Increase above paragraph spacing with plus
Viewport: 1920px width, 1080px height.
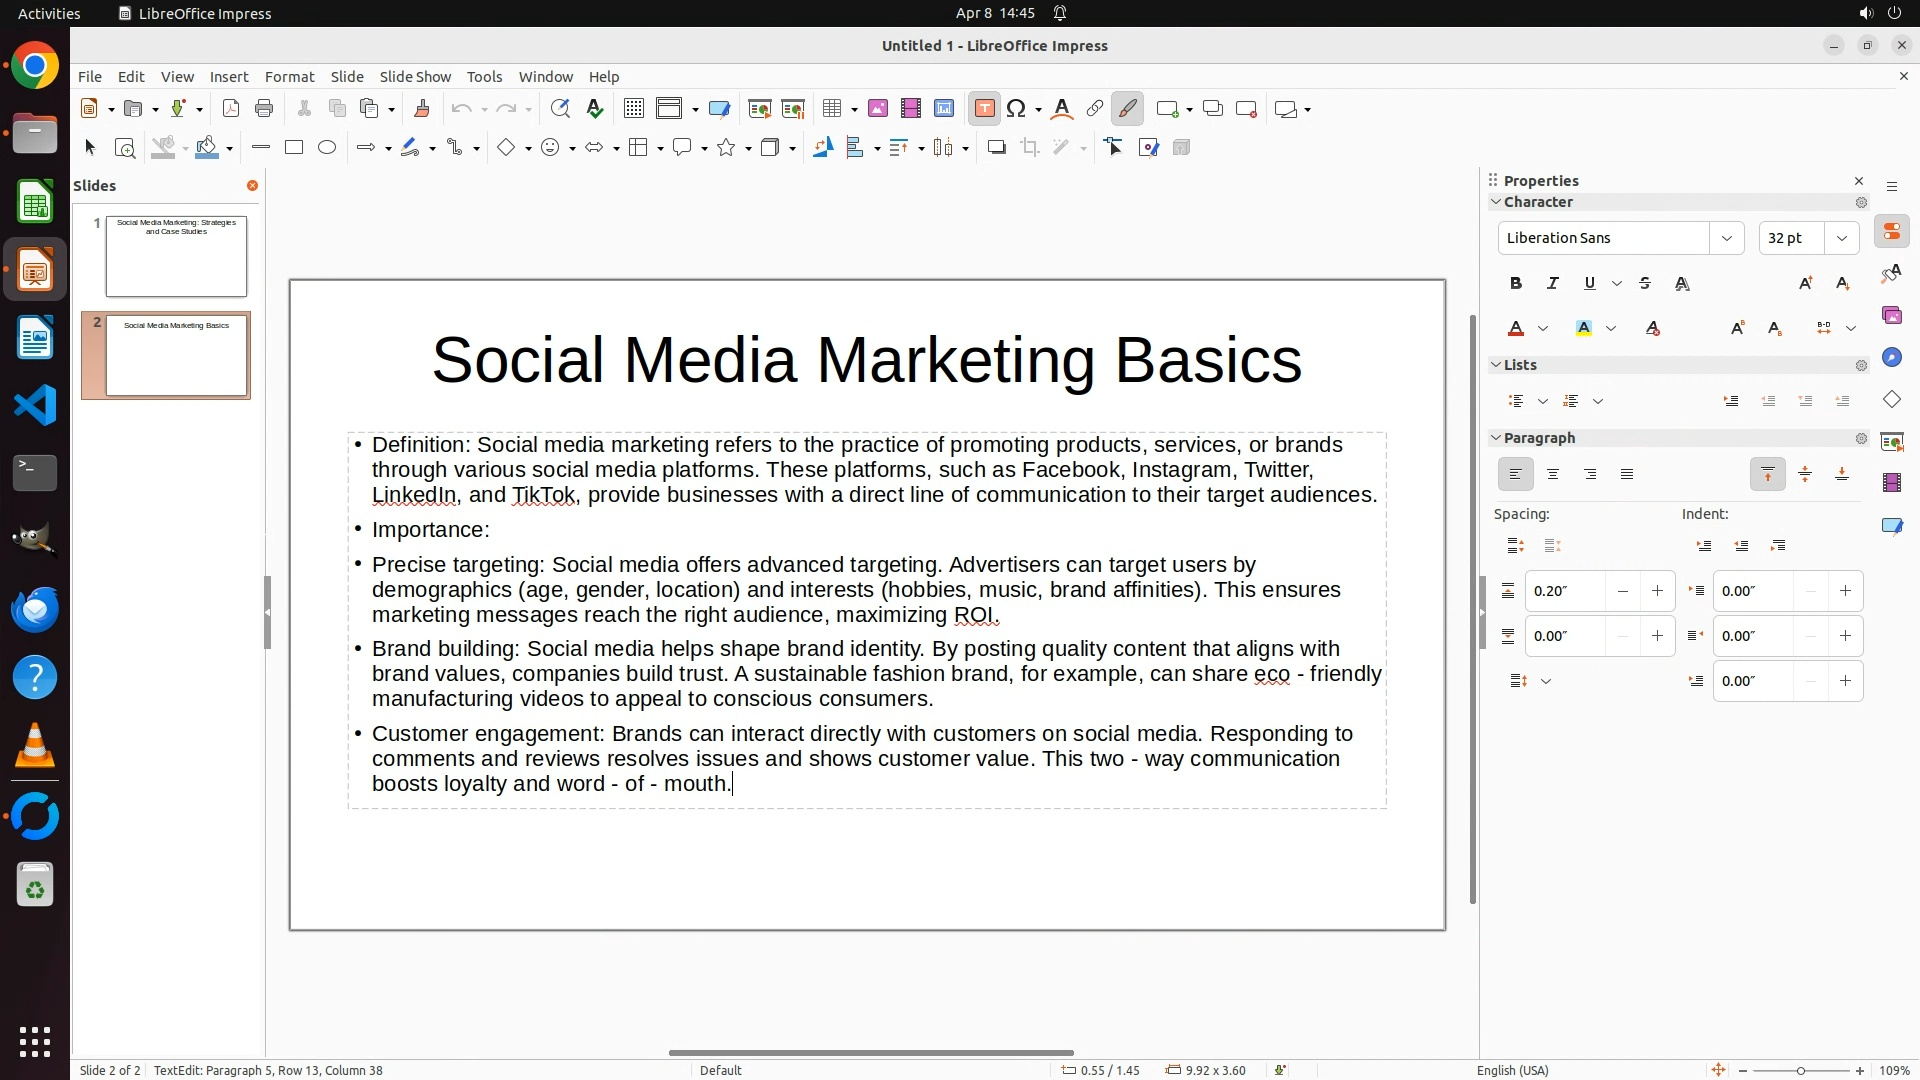click(x=1657, y=591)
